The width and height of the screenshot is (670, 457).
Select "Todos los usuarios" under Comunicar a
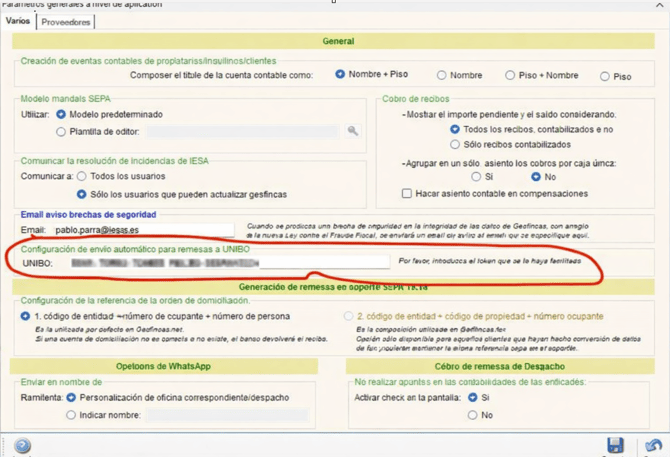(82, 177)
